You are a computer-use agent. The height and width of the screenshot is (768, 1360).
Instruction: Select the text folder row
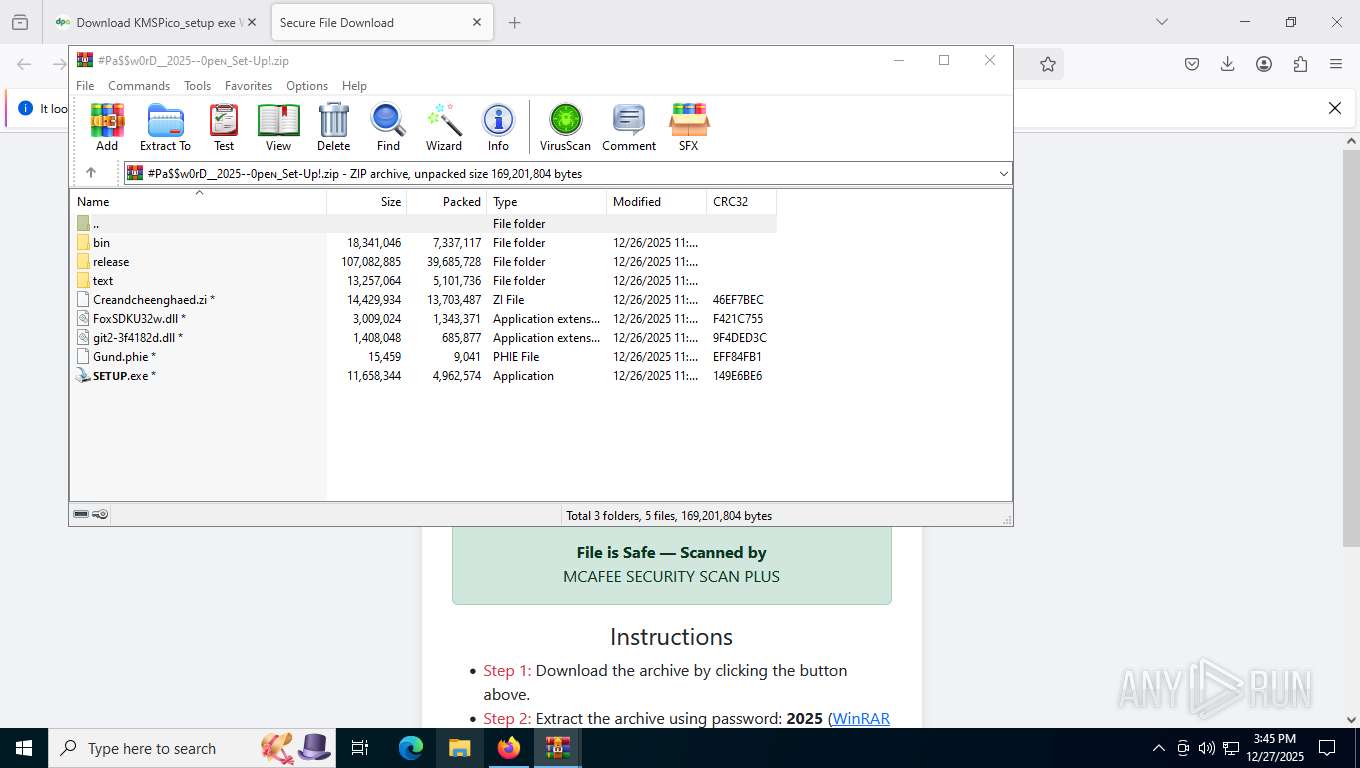[x=423, y=281]
